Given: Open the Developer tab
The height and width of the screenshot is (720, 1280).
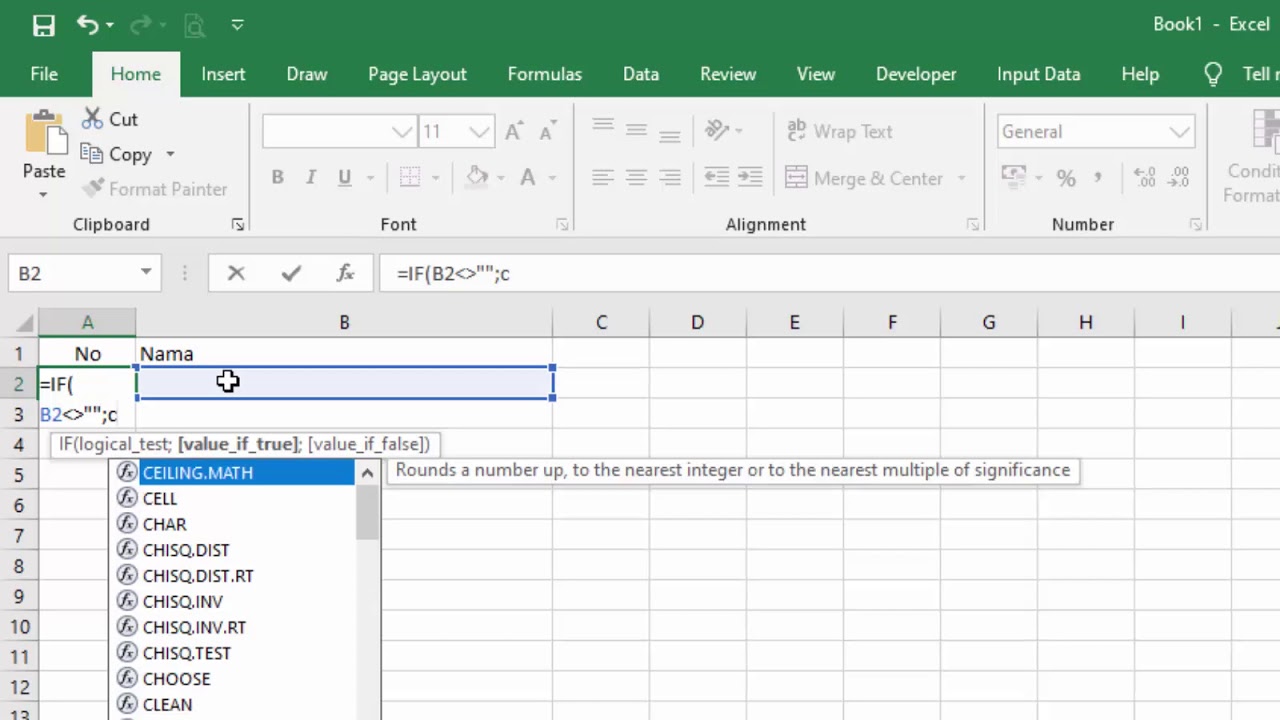Looking at the screenshot, I should pos(916,74).
